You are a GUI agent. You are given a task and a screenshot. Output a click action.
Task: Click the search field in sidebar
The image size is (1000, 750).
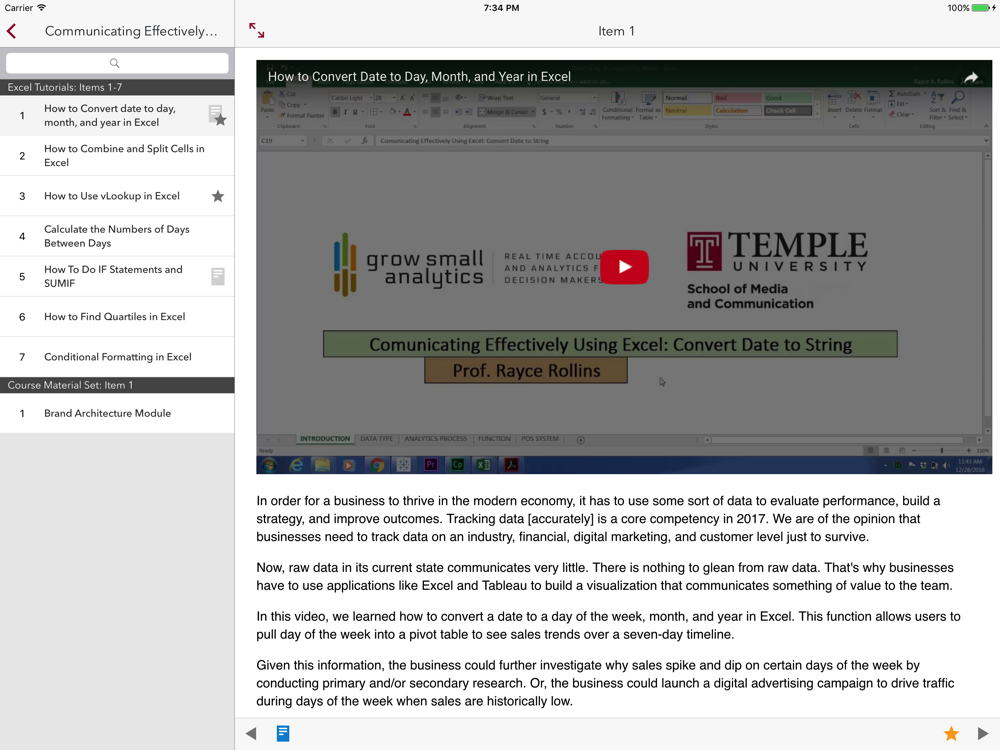point(117,62)
